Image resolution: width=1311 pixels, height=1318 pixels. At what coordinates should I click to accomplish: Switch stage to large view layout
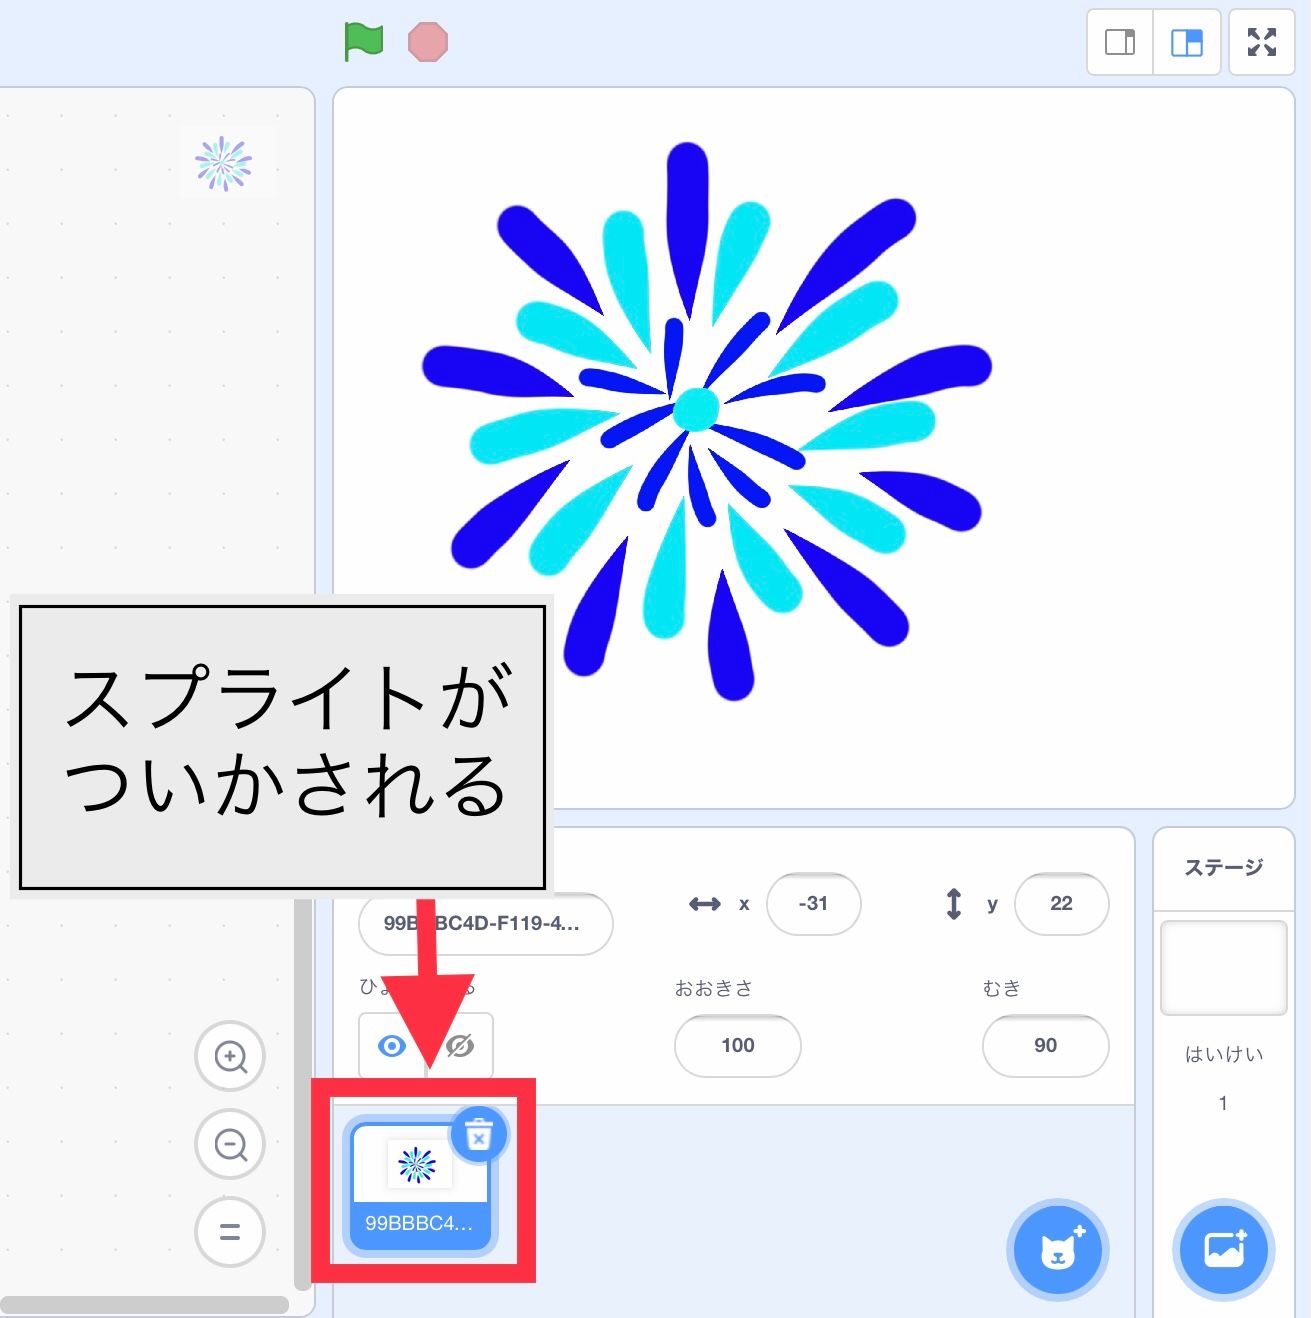[1186, 41]
